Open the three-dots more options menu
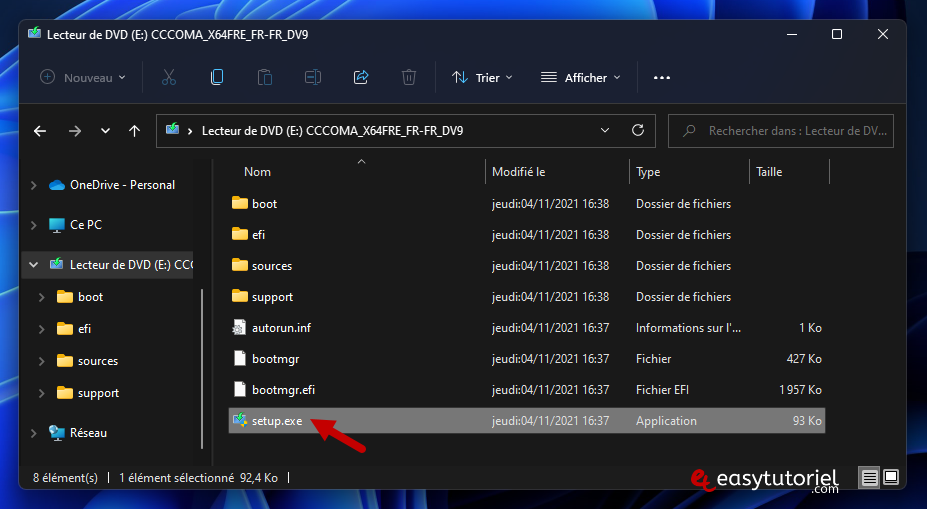 click(662, 77)
